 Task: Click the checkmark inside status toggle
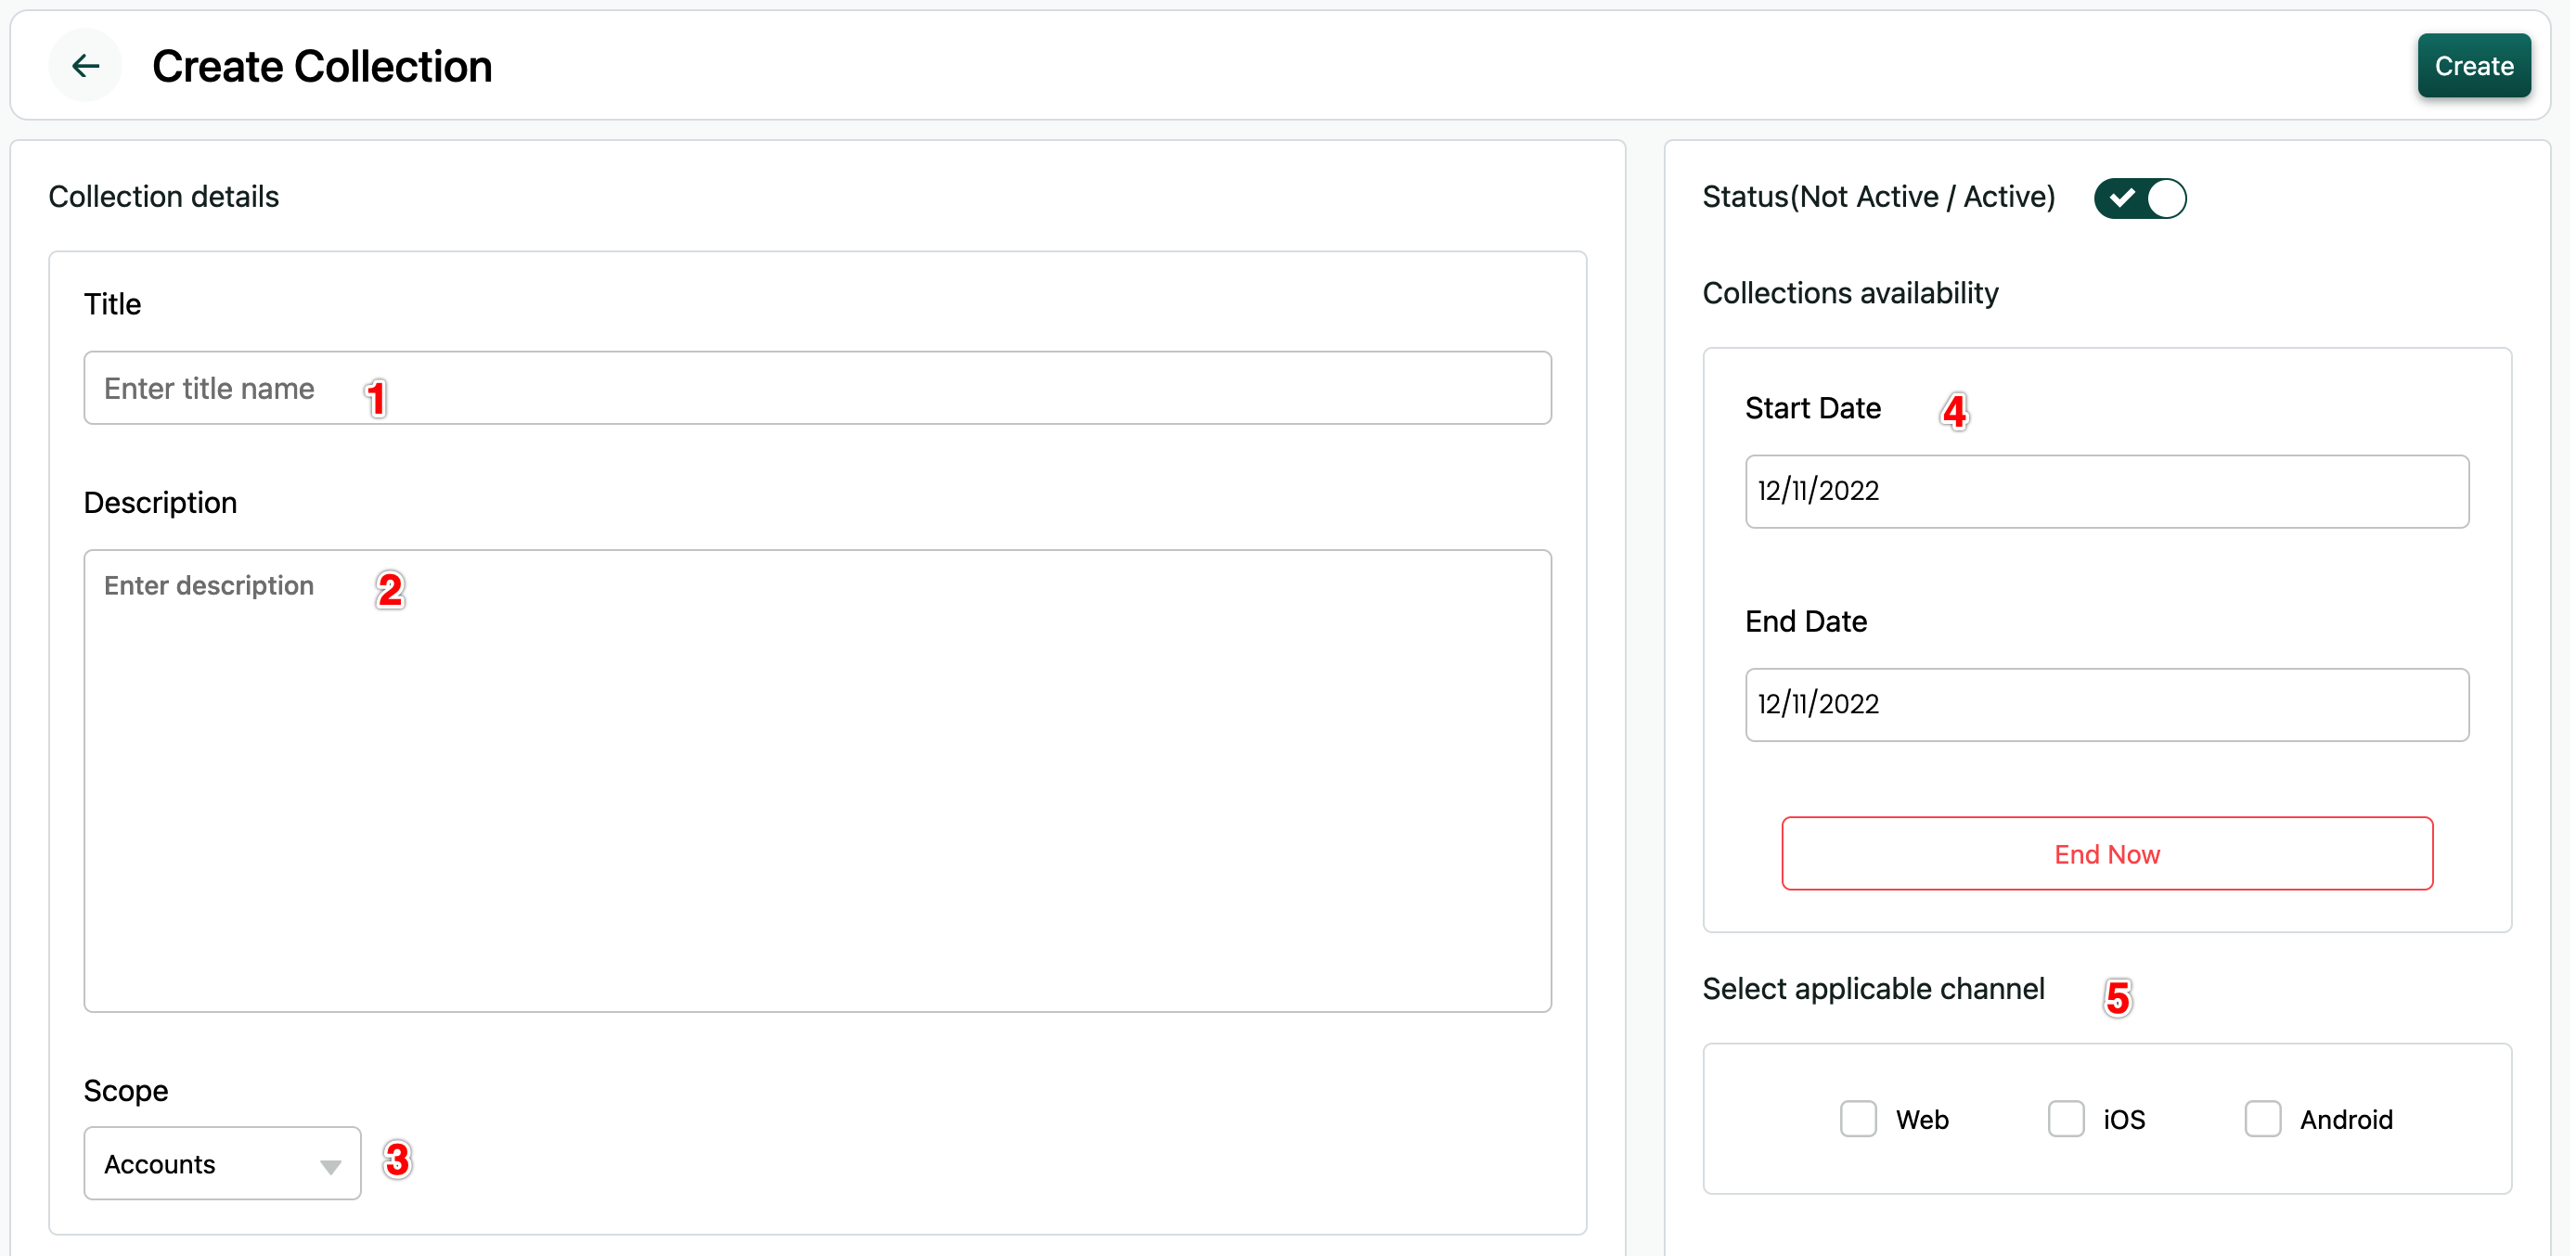(2121, 198)
